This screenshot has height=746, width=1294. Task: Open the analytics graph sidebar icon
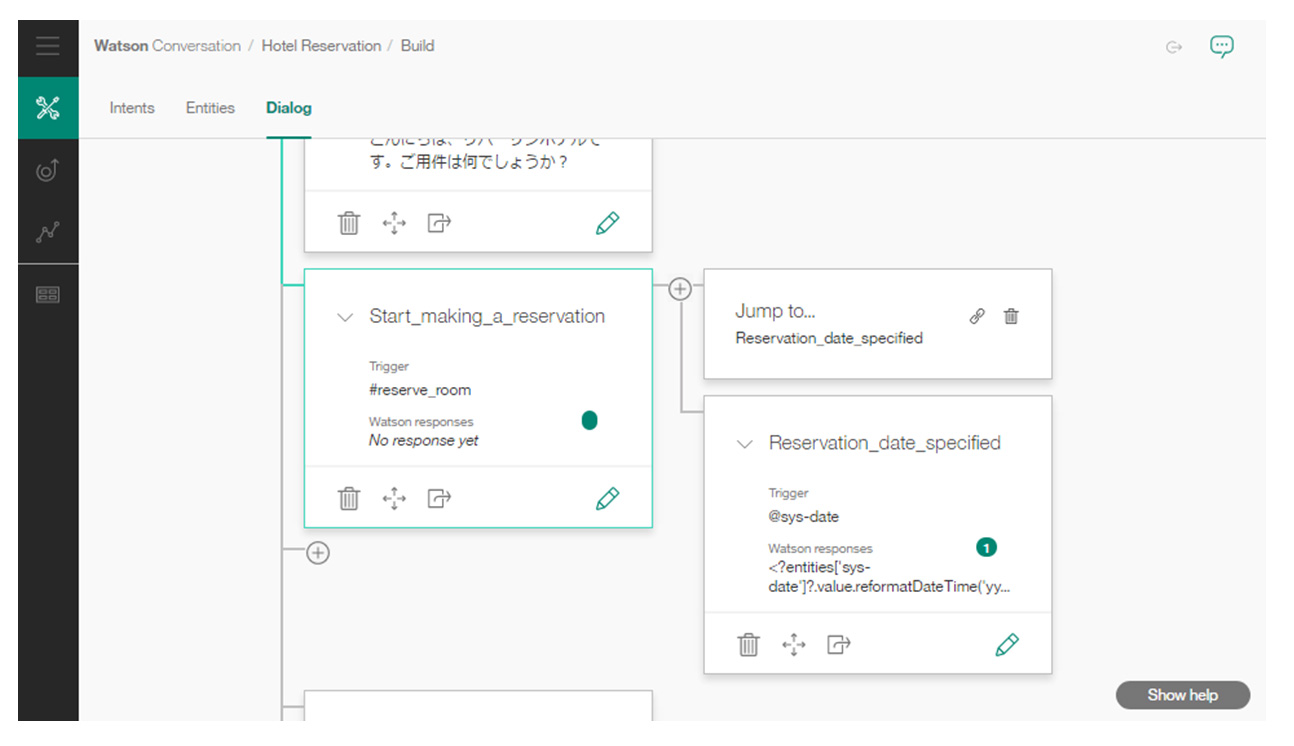click(x=47, y=232)
